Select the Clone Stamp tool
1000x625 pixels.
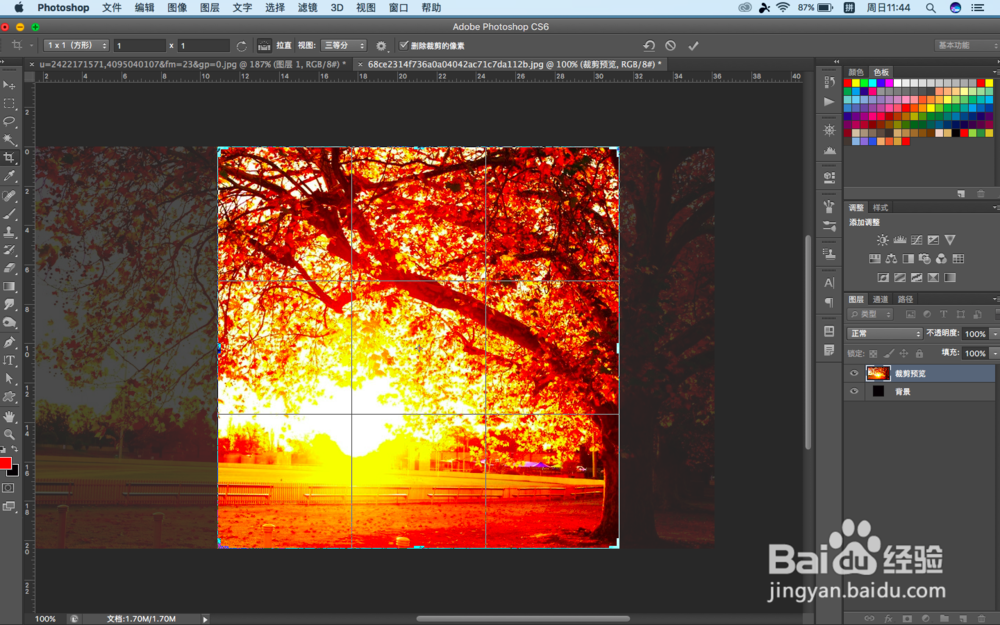(9, 232)
